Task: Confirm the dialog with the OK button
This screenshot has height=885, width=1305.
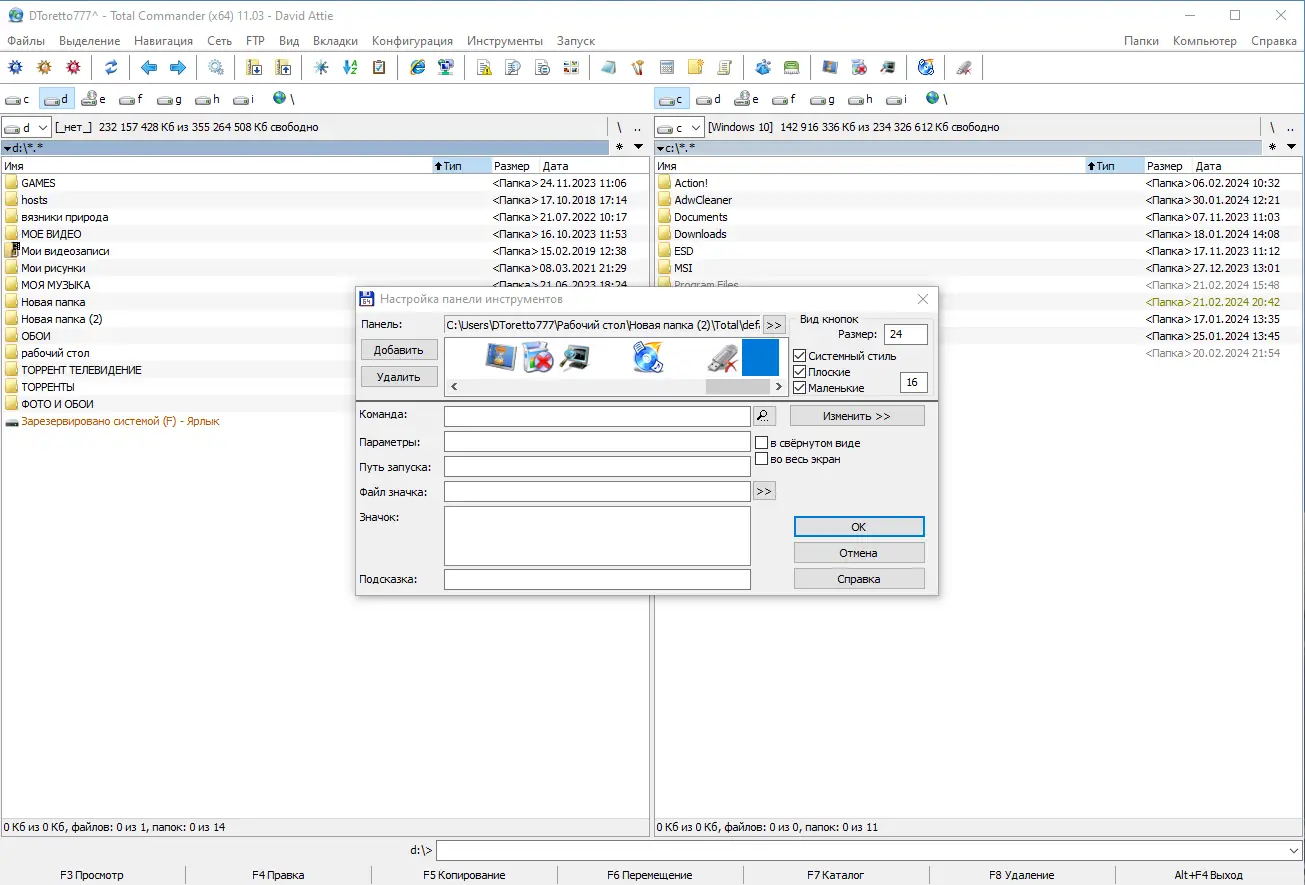Action: tap(859, 527)
